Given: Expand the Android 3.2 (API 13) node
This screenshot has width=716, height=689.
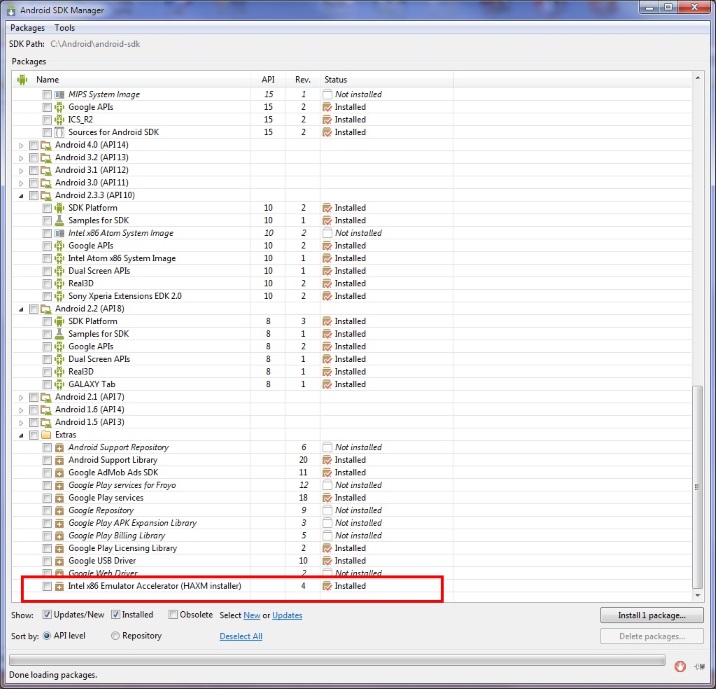Looking at the screenshot, I should (21, 158).
